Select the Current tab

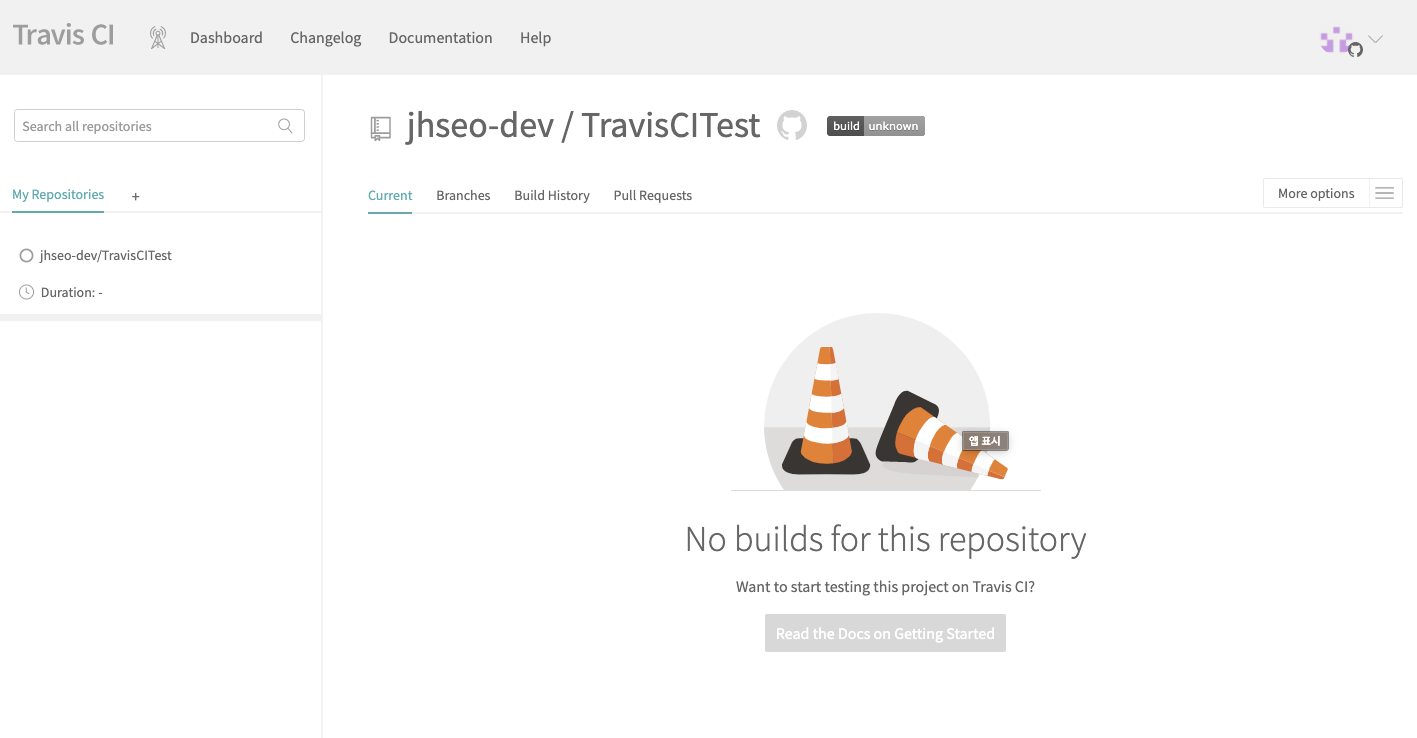[390, 195]
